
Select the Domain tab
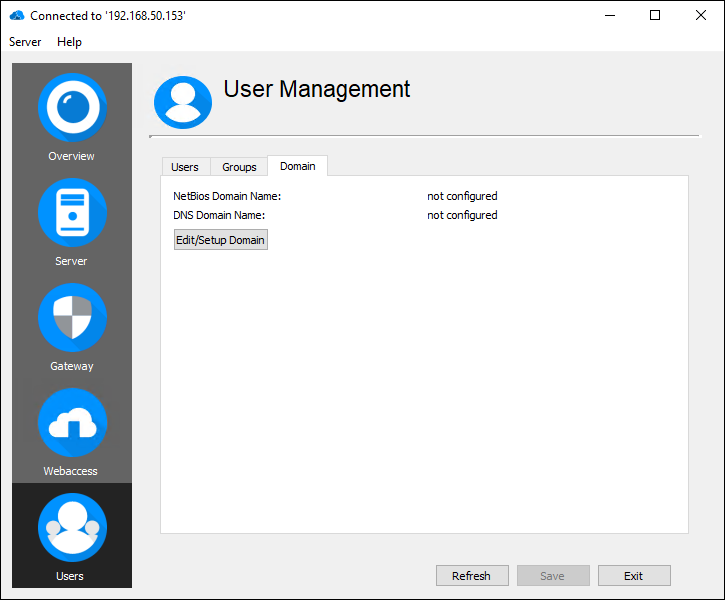tap(297, 166)
